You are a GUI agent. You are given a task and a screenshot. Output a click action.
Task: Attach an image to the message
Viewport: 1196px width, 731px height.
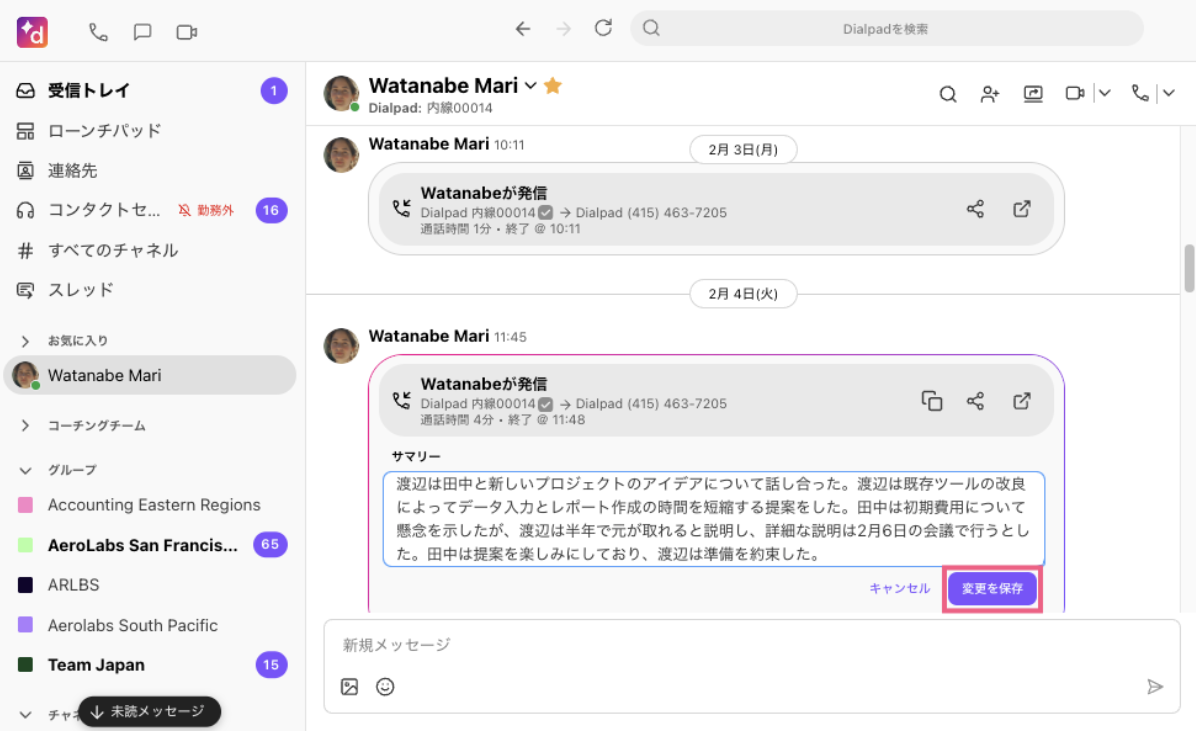(349, 687)
